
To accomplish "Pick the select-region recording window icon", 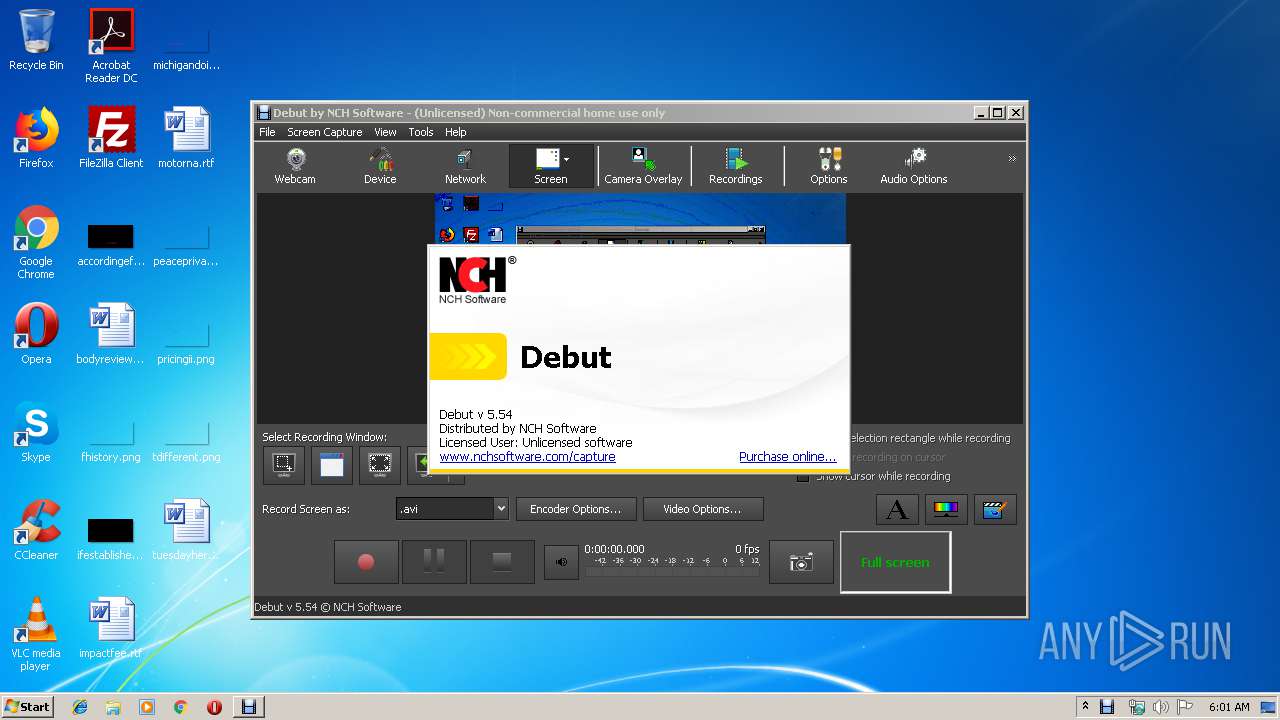I will 284,464.
